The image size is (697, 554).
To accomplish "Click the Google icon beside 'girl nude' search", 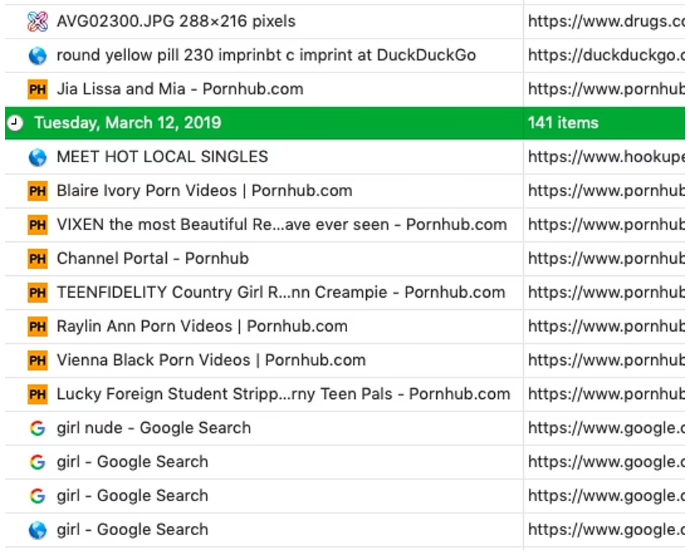I will pyautogui.click(x=37, y=428).
